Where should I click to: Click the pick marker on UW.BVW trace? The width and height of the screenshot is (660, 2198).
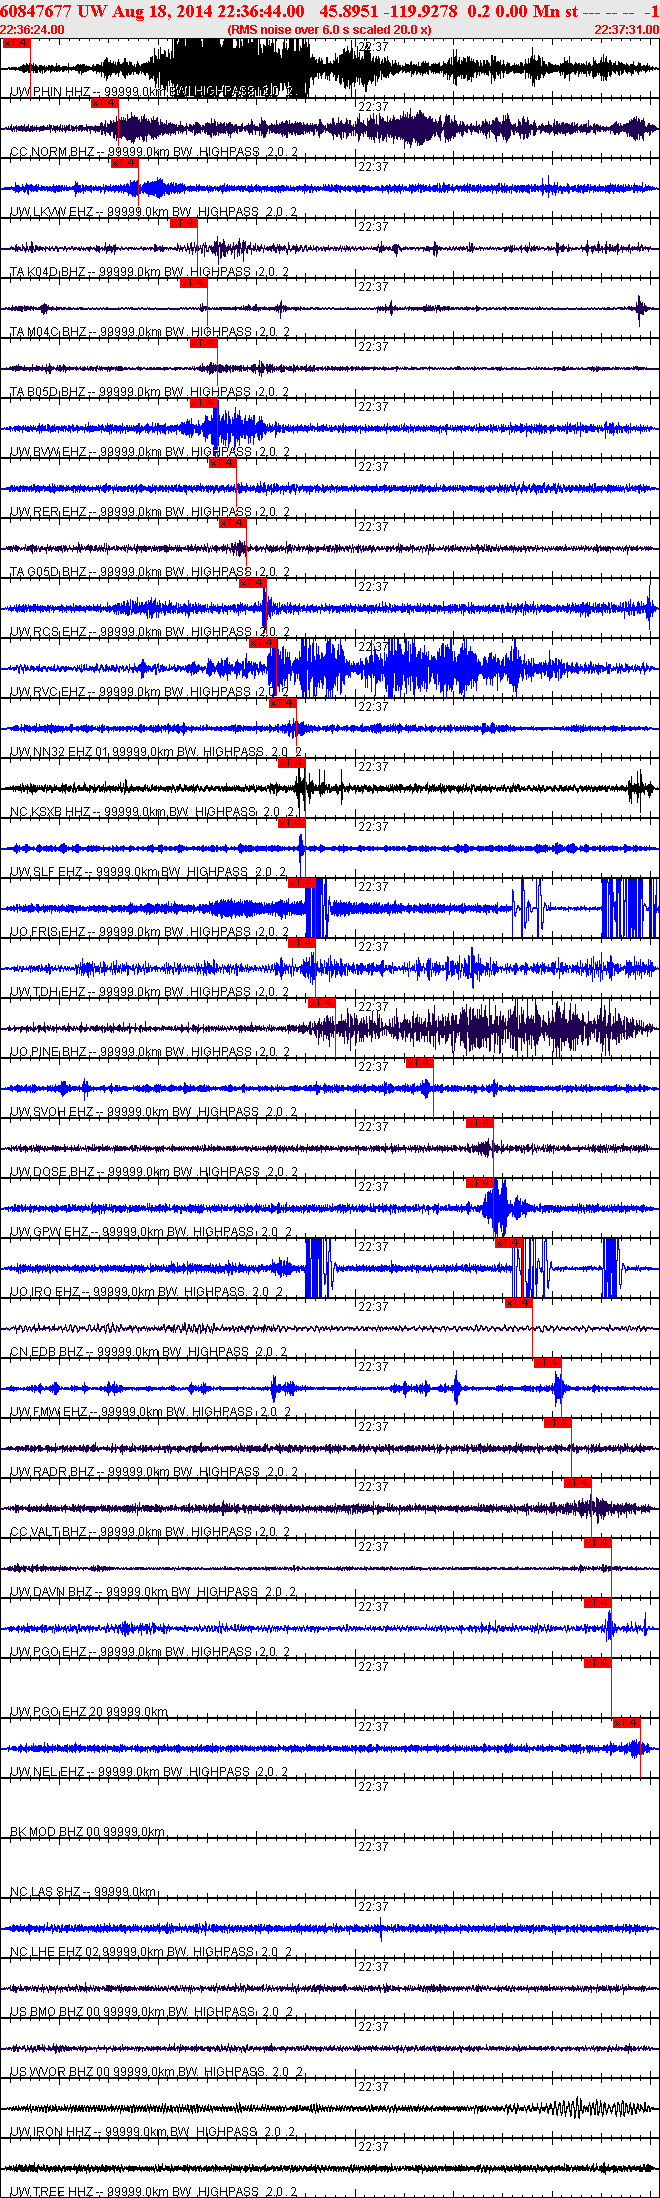pyautogui.click(x=204, y=403)
